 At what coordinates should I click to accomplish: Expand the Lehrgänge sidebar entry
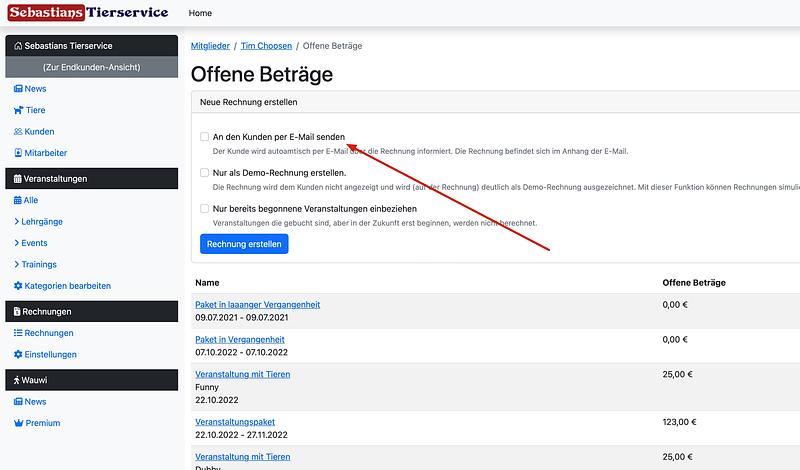[x=40, y=221]
